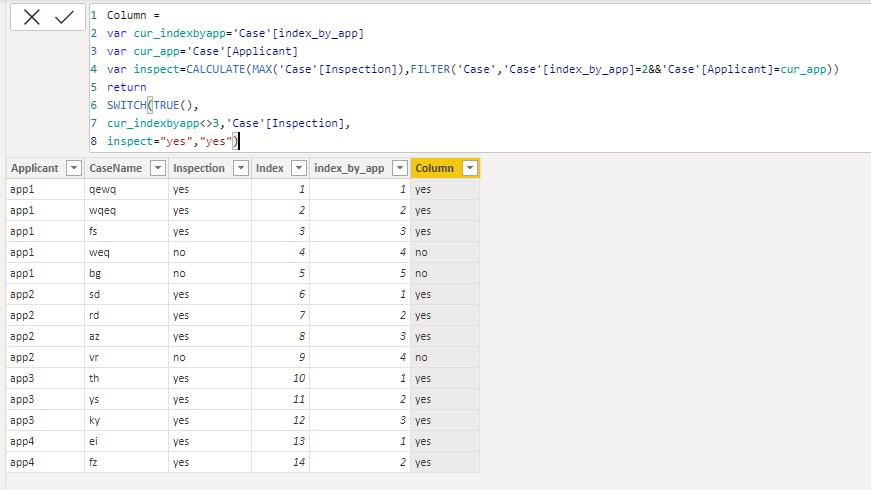This screenshot has height=490, width=871.
Task: Select the CaseName cell 'qewq'
Action: (x=127, y=189)
